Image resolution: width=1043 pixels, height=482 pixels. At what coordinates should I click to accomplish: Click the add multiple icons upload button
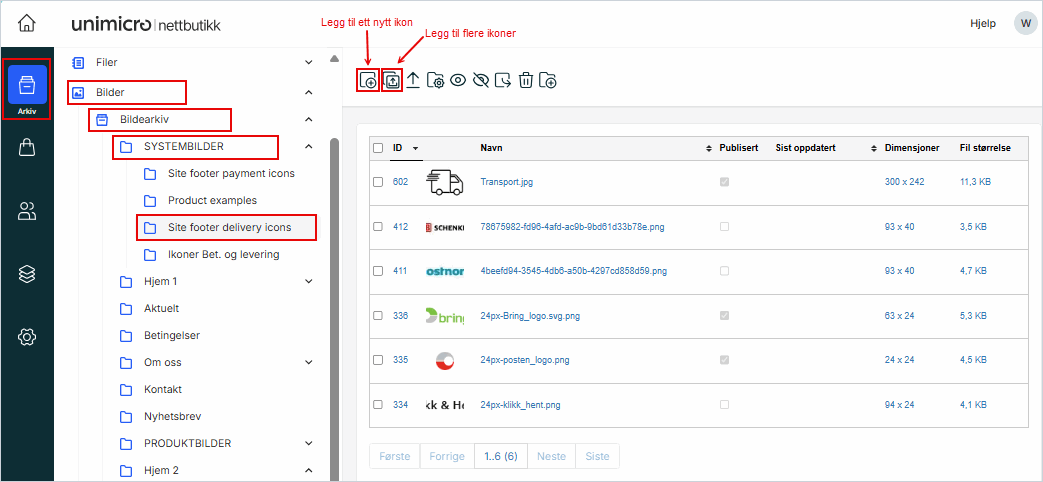[x=392, y=81]
